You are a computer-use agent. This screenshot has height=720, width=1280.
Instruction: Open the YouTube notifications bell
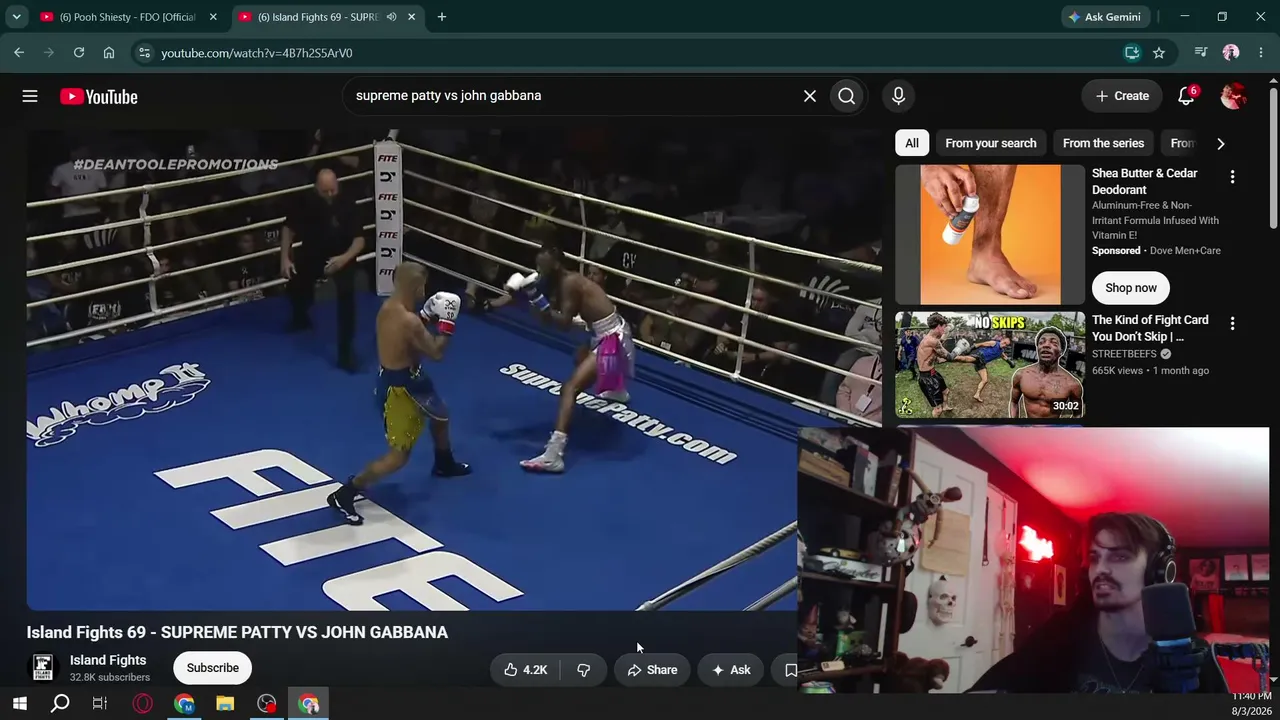[x=1186, y=96]
